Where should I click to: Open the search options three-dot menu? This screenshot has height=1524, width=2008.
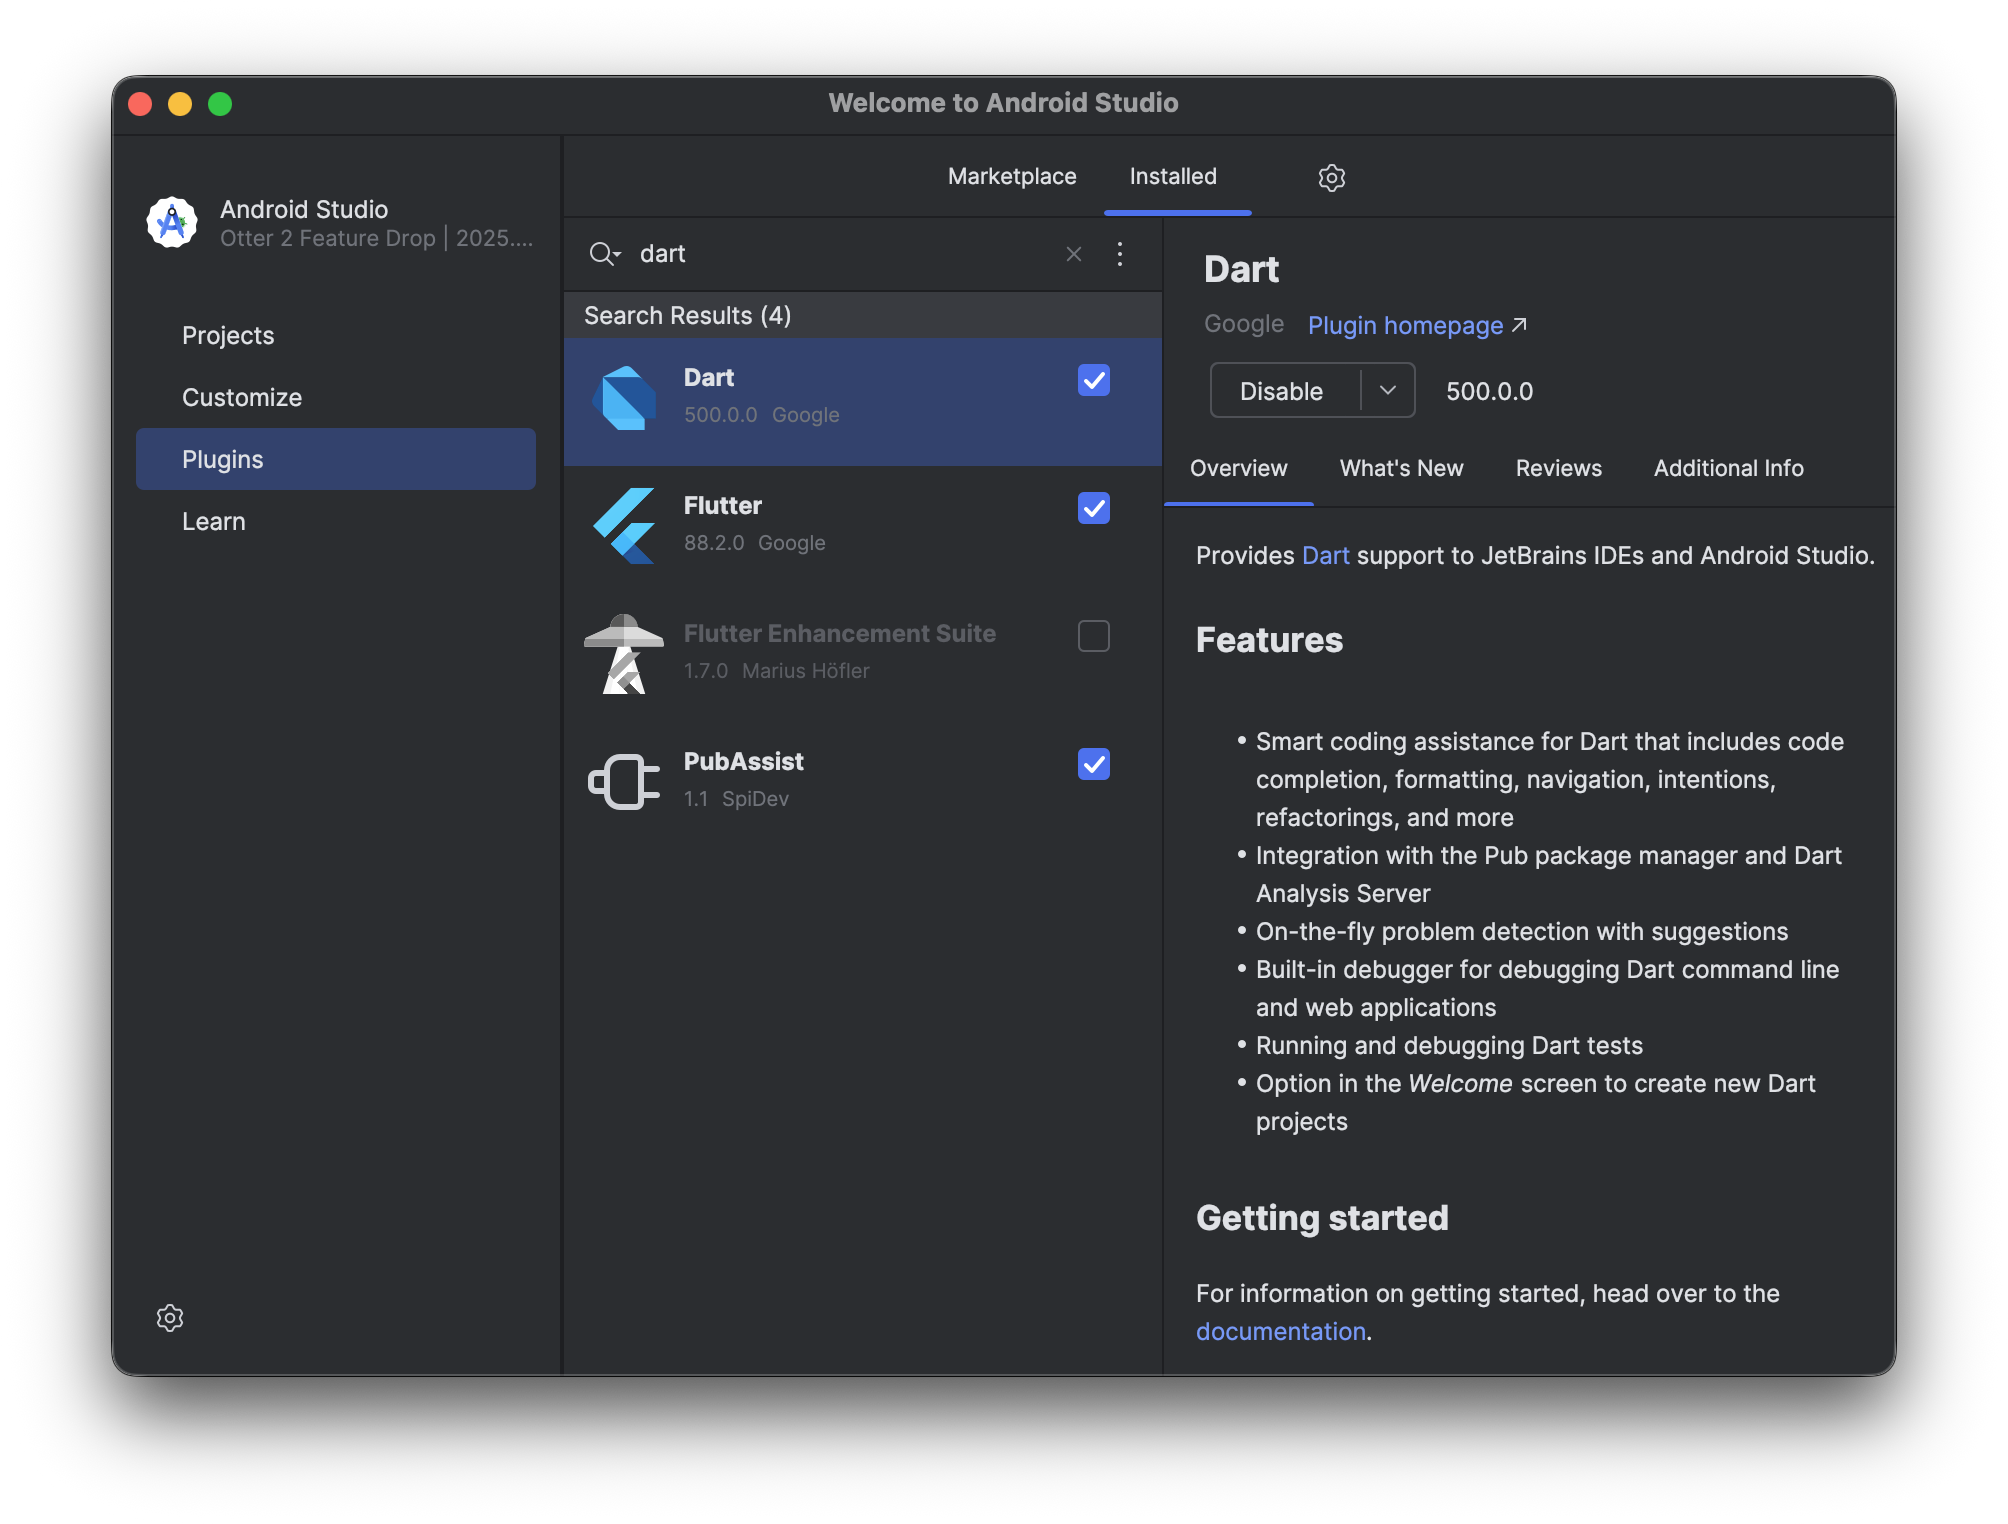coord(1120,254)
